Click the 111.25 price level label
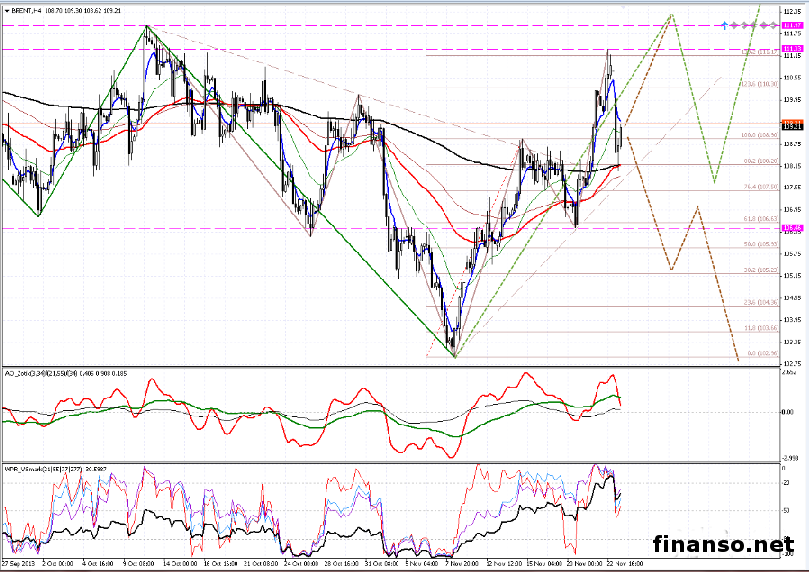Screen dimensions: 809x572 (792, 48)
